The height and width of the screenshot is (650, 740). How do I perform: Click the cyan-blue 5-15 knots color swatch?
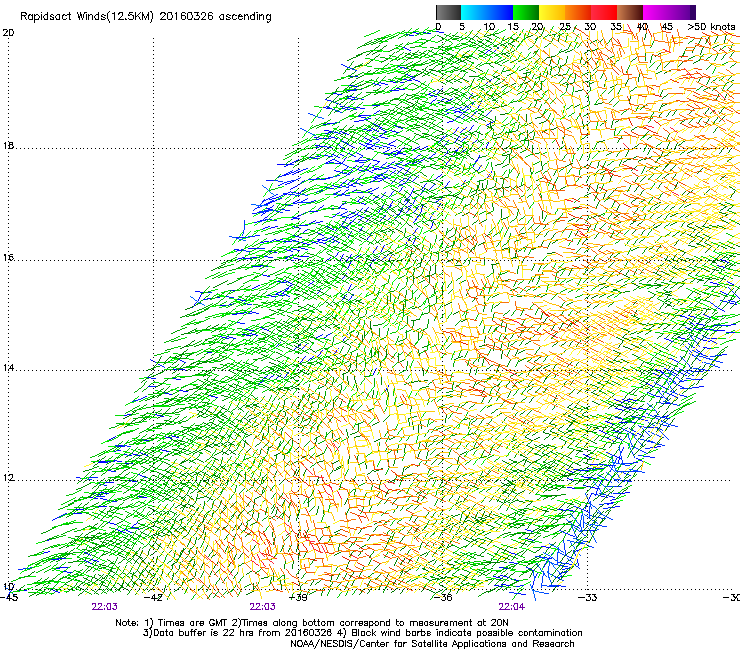coord(487,12)
